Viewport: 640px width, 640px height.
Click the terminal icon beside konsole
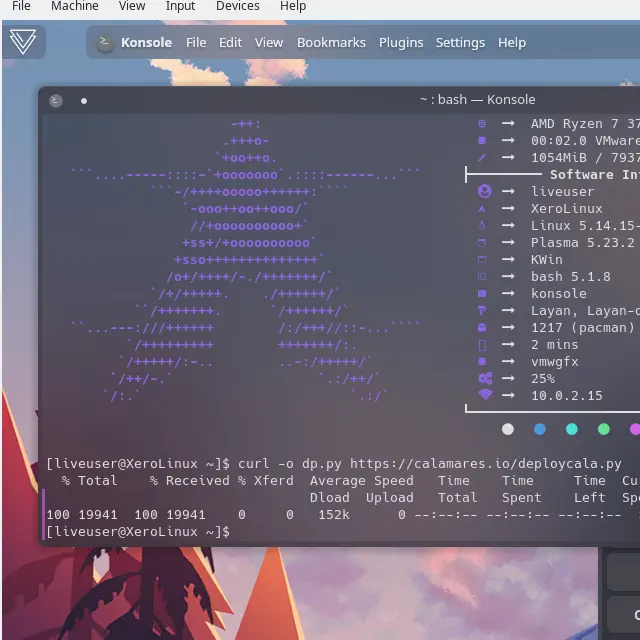tap(482, 293)
